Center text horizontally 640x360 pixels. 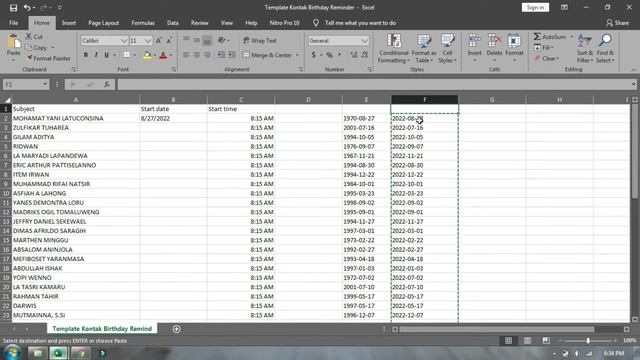(197, 55)
